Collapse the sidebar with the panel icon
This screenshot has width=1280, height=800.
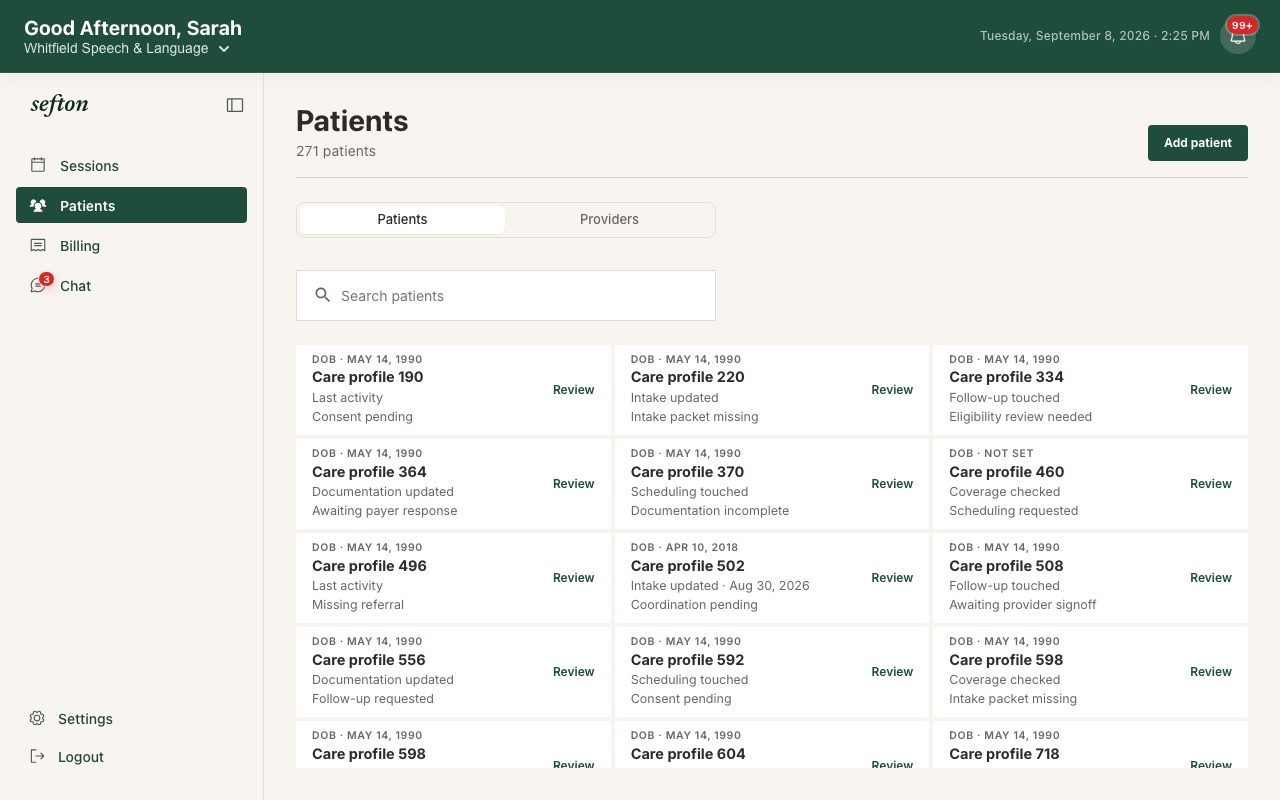pos(235,105)
